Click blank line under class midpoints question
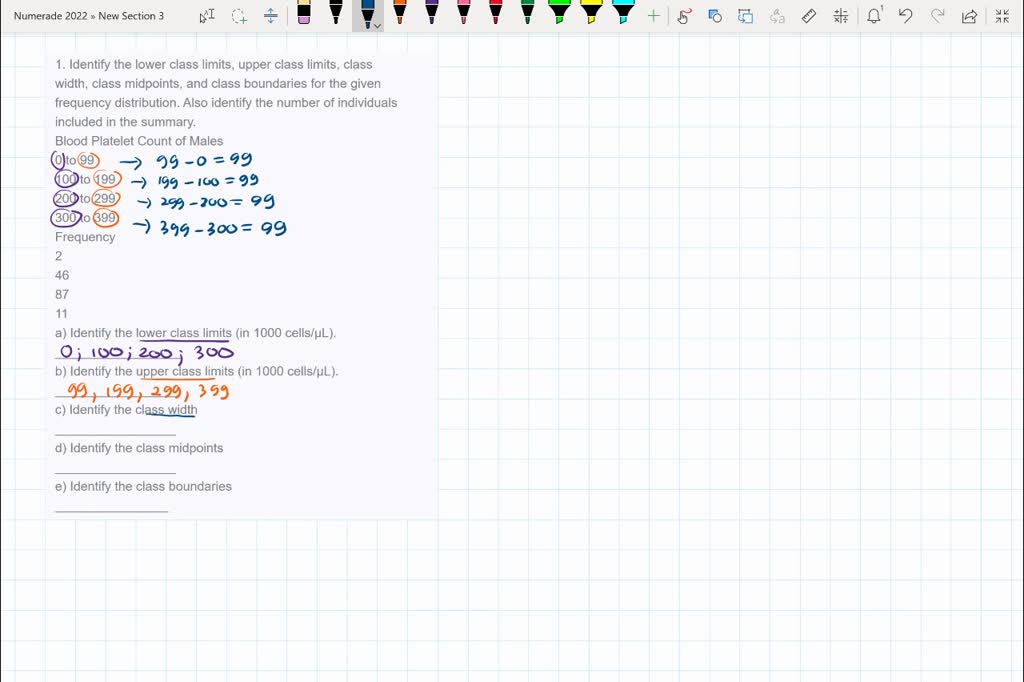This screenshot has width=1024, height=682. 115,472
